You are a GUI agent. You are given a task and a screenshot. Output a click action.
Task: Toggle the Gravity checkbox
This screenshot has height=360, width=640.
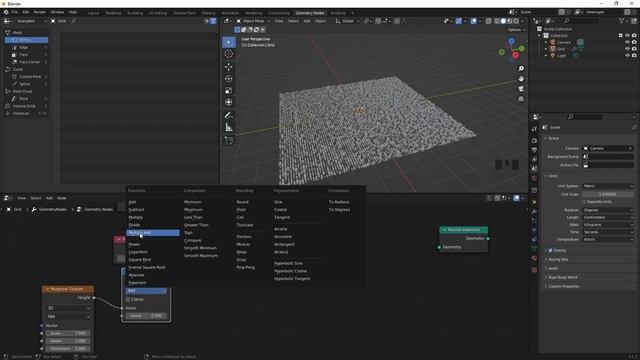tap(550, 250)
